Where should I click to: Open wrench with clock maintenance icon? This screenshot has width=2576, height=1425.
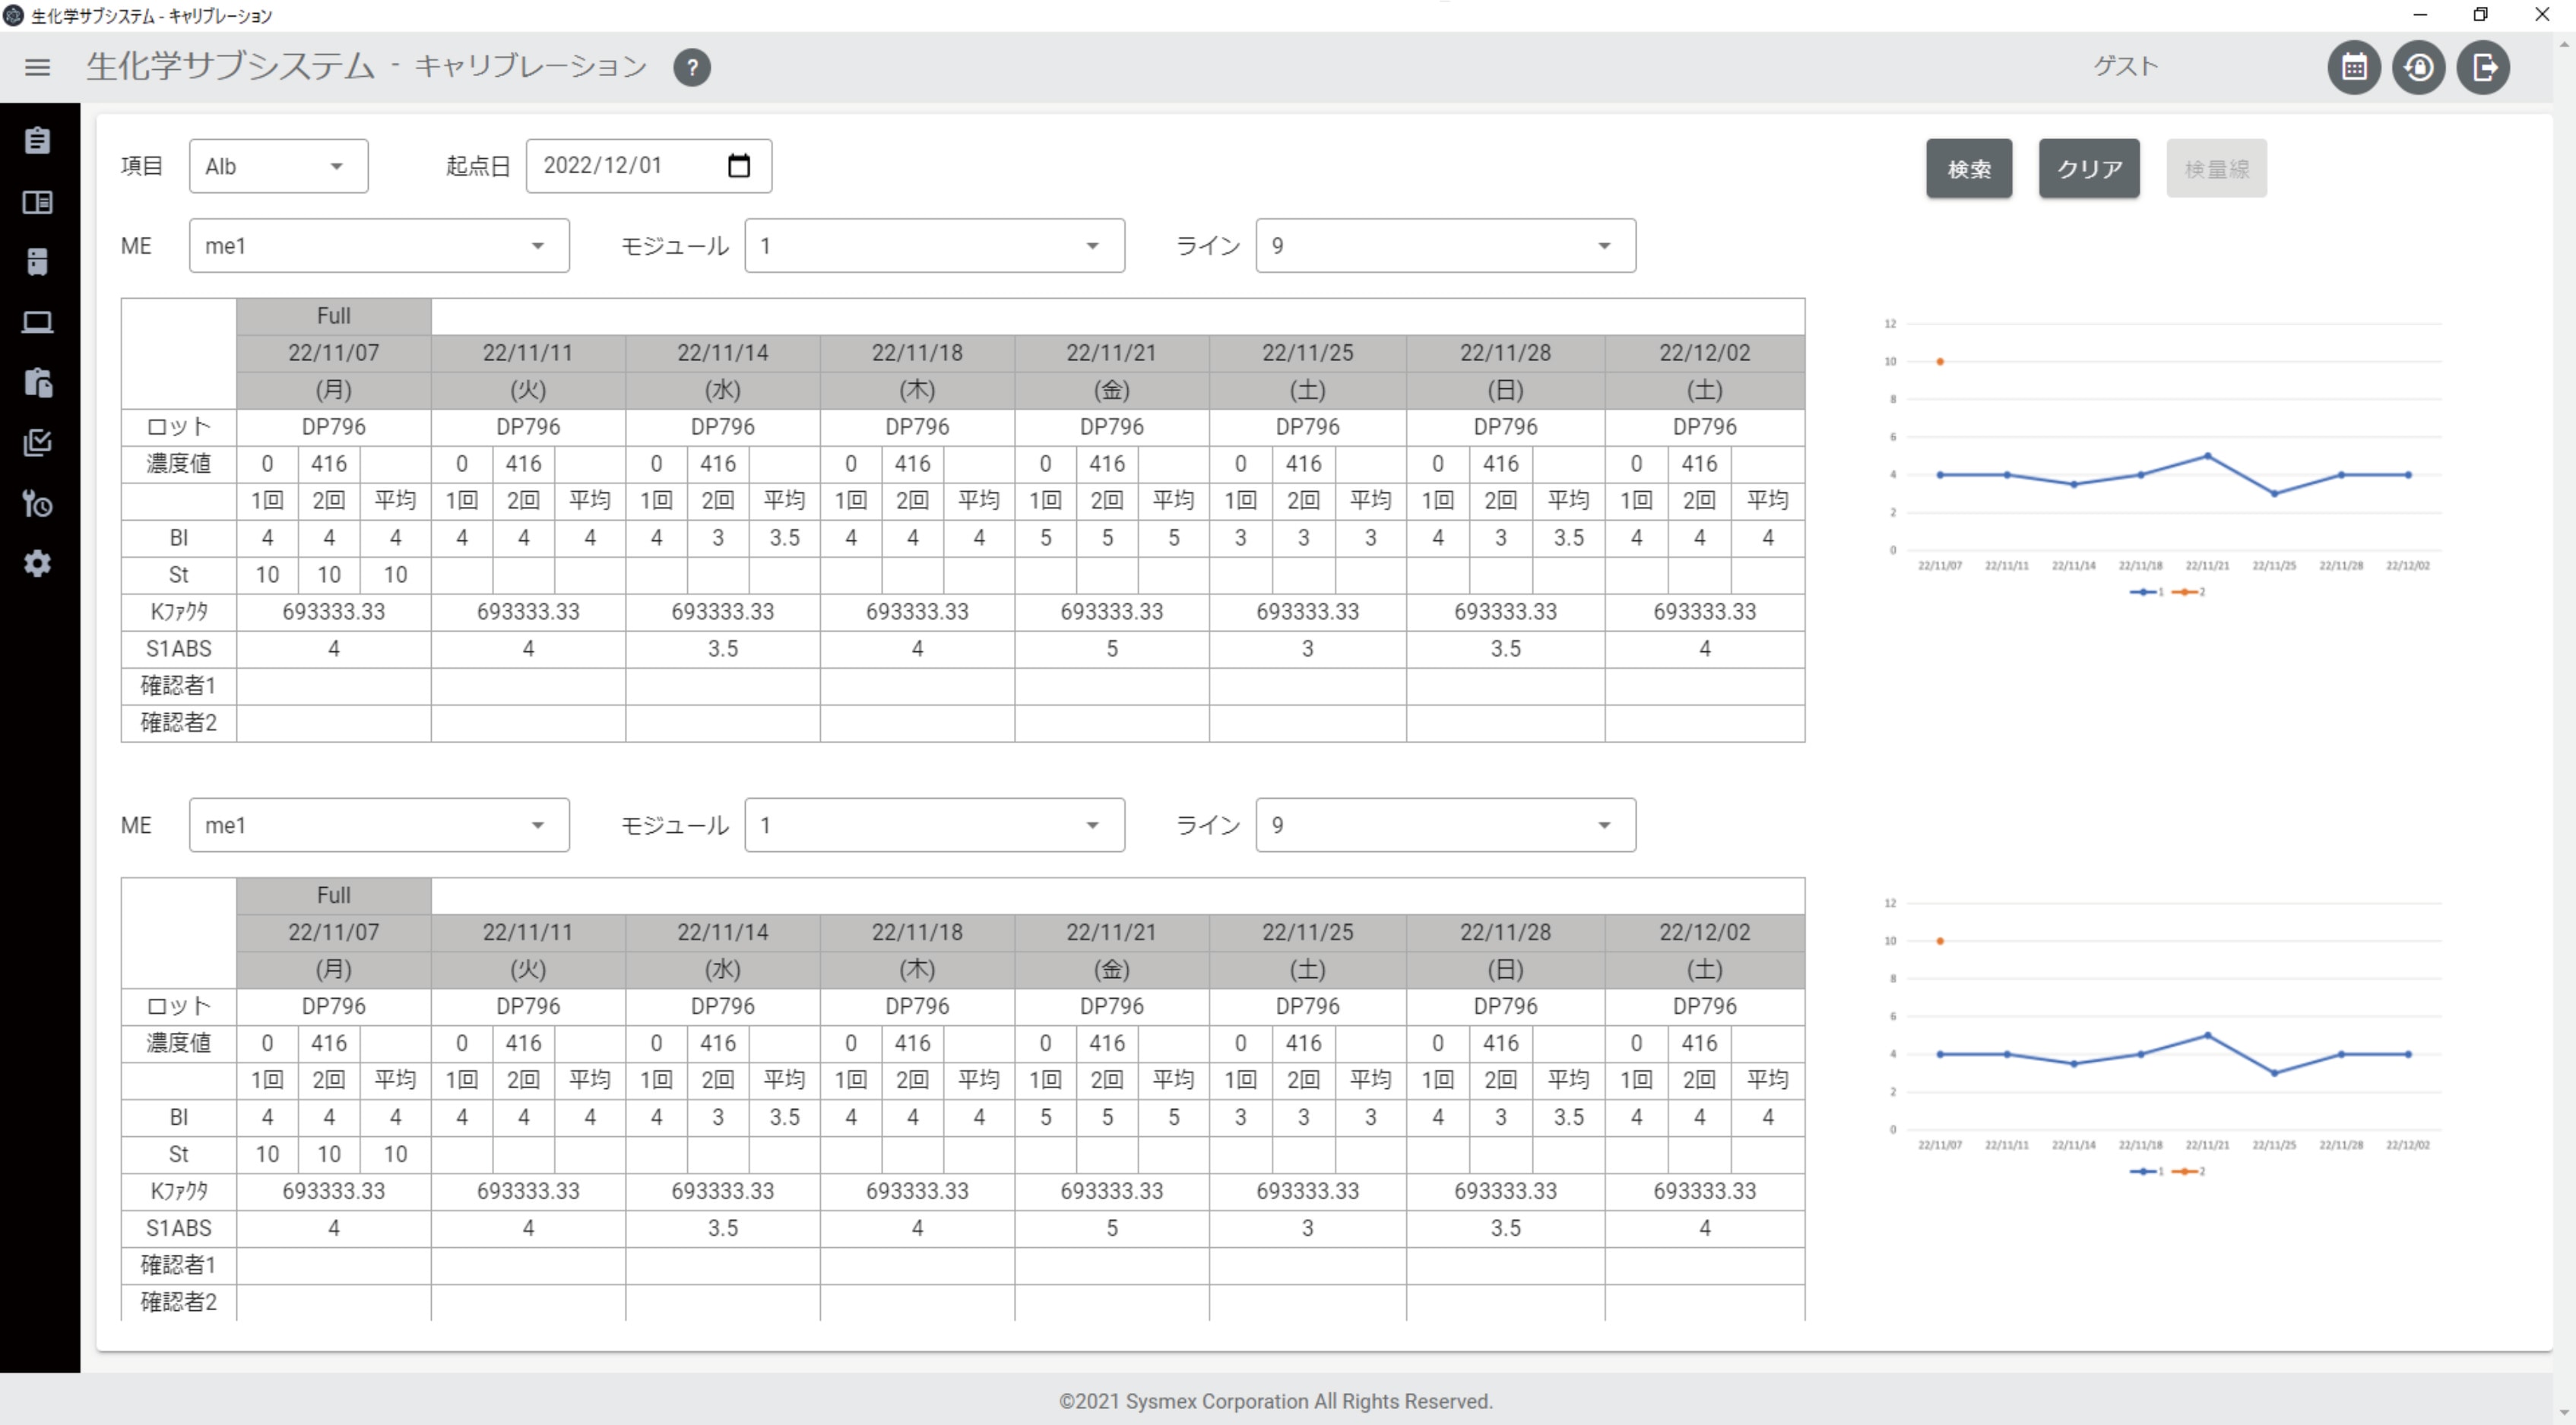coord(37,503)
